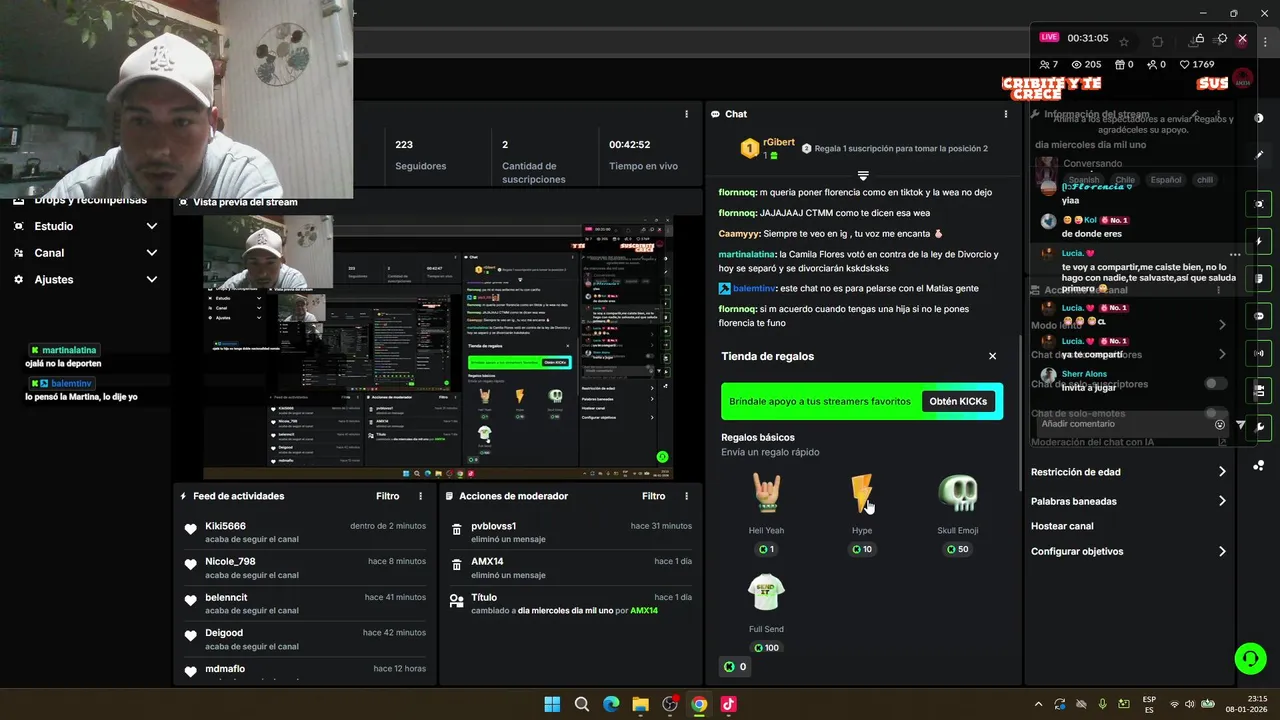Click Nicole_798 in activity feed
1280x720 pixels.
pos(230,561)
